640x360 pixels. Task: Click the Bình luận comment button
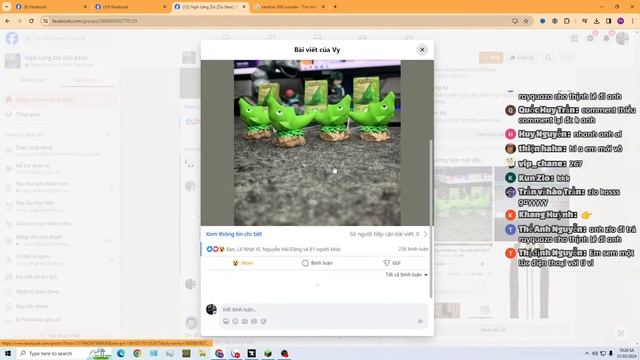point(317,263)
